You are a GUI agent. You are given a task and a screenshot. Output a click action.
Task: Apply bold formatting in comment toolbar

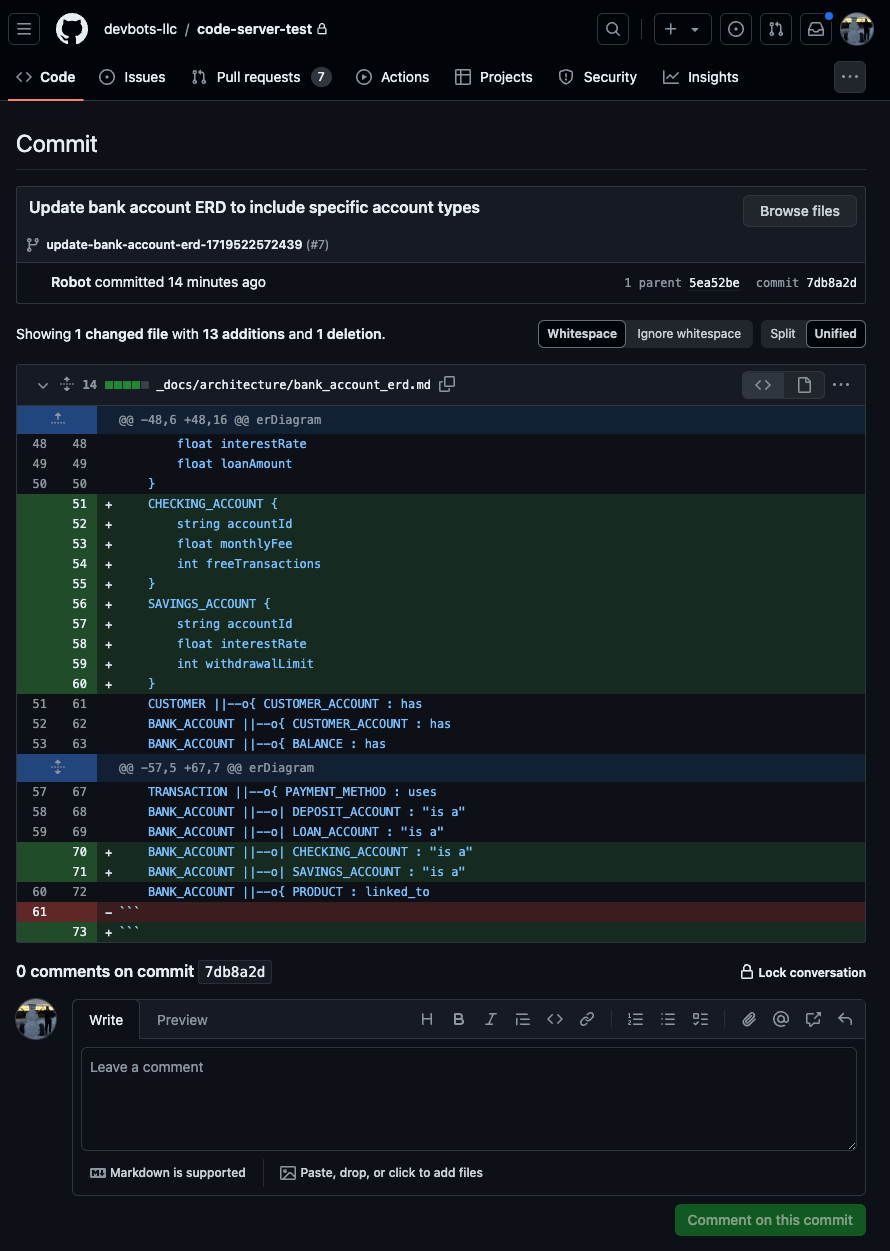pyautogui.click(x=459, y=1019)
